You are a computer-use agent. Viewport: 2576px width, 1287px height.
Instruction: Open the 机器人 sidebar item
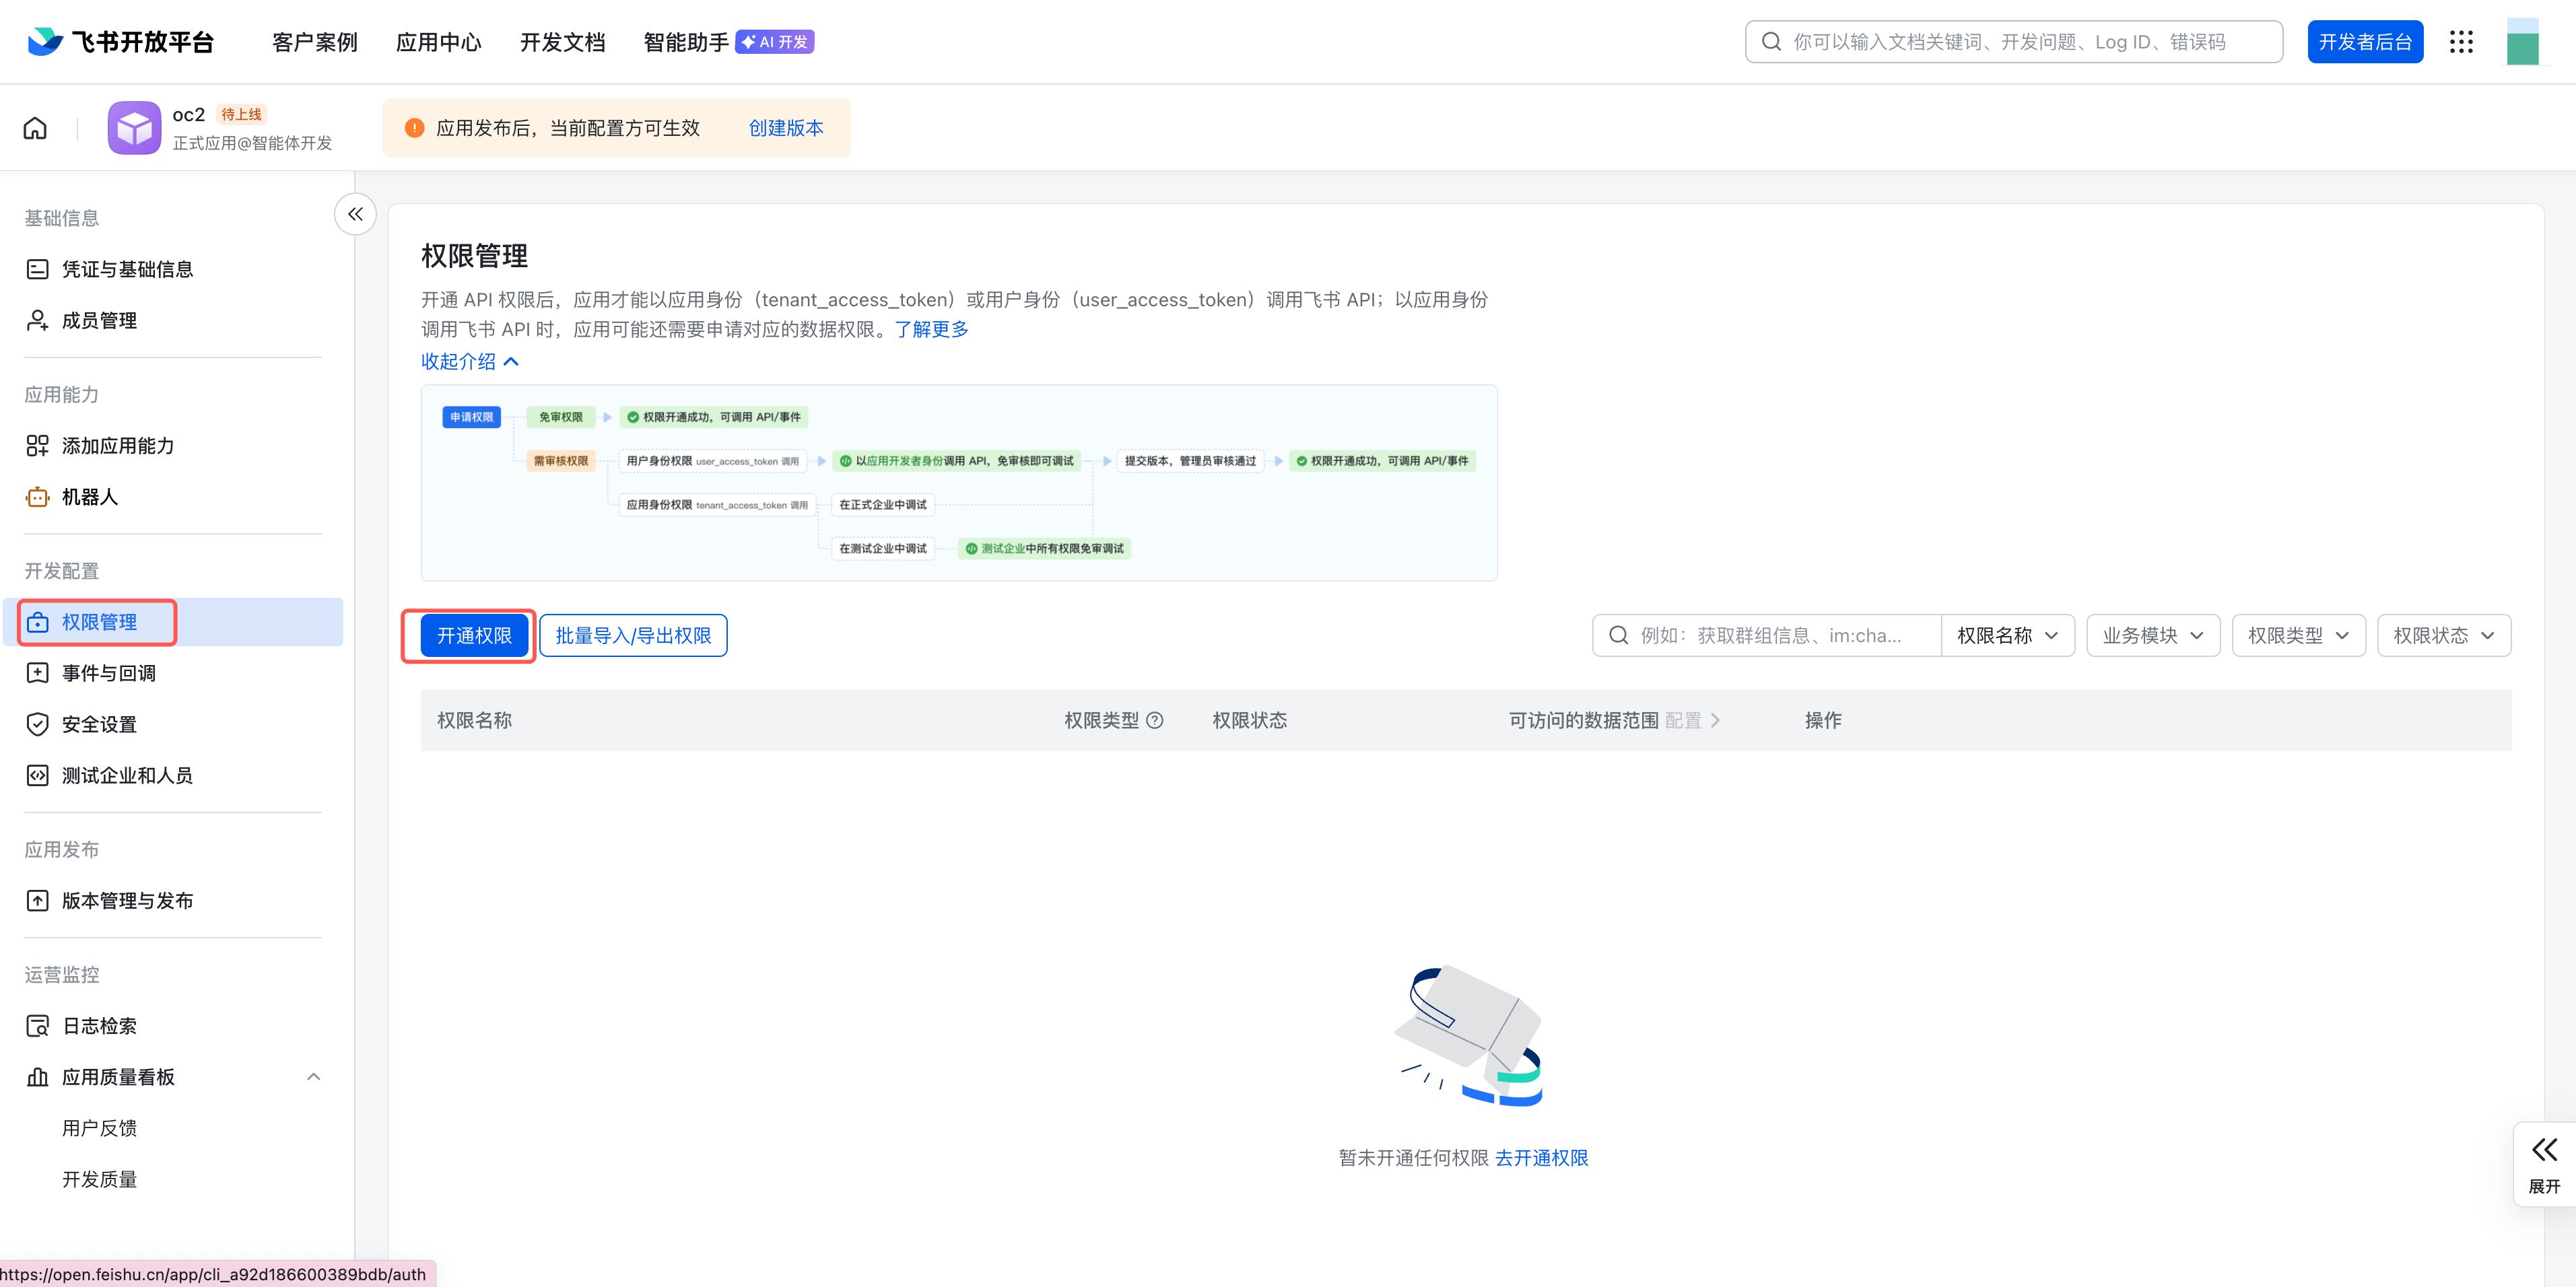coord(90,497)
